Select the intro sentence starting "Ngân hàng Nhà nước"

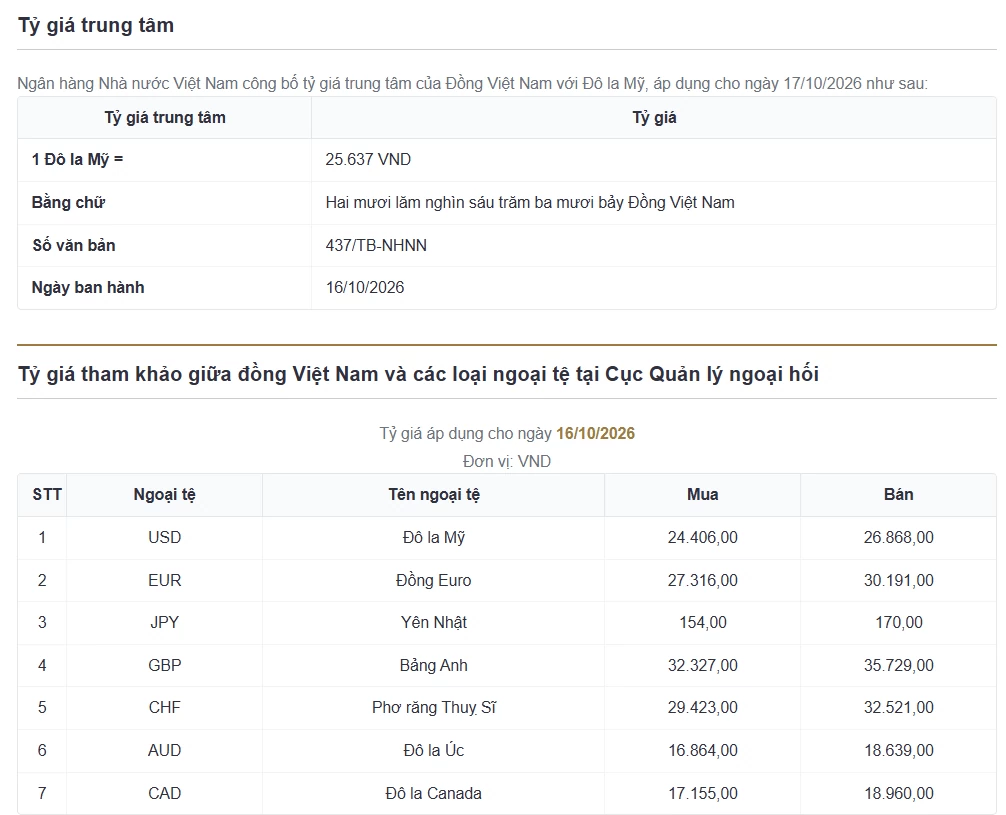(472, 83)
